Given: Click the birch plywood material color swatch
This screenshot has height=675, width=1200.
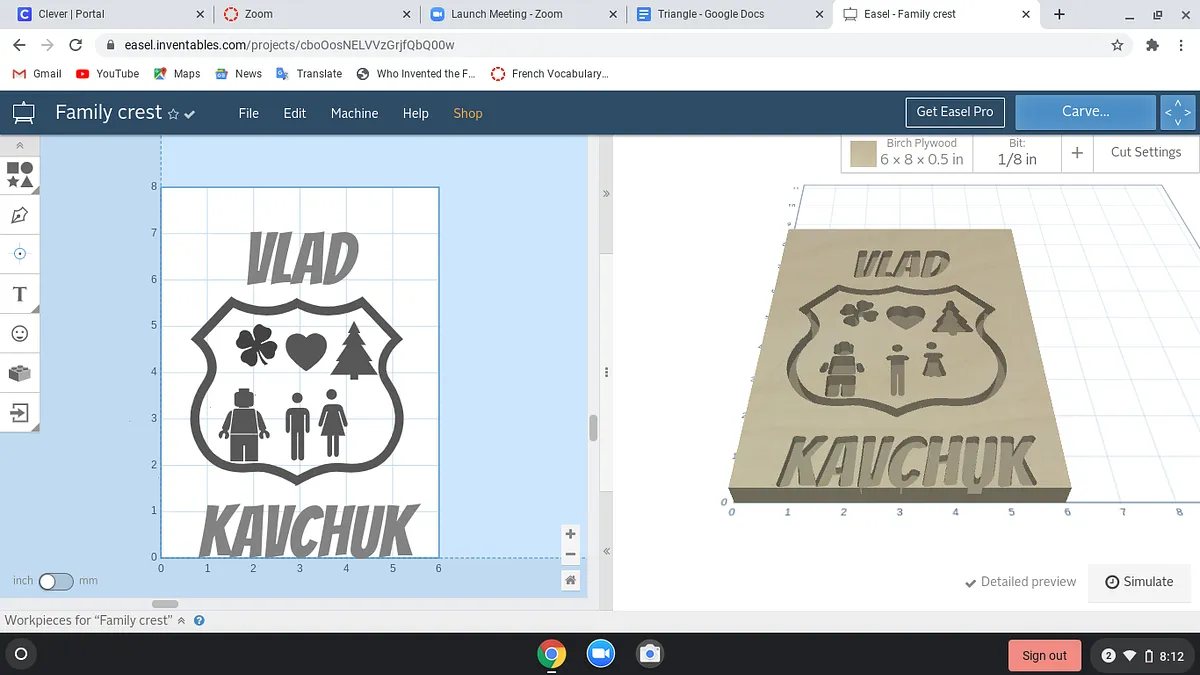Looking at the screenshot, I should click(x=863, y=154).
